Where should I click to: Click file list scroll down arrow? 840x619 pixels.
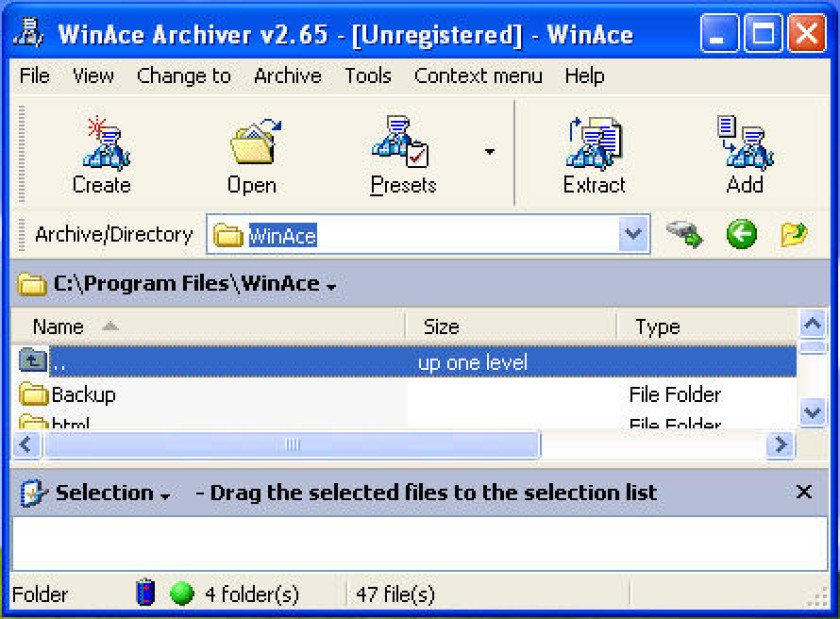[x=812, y=412]
